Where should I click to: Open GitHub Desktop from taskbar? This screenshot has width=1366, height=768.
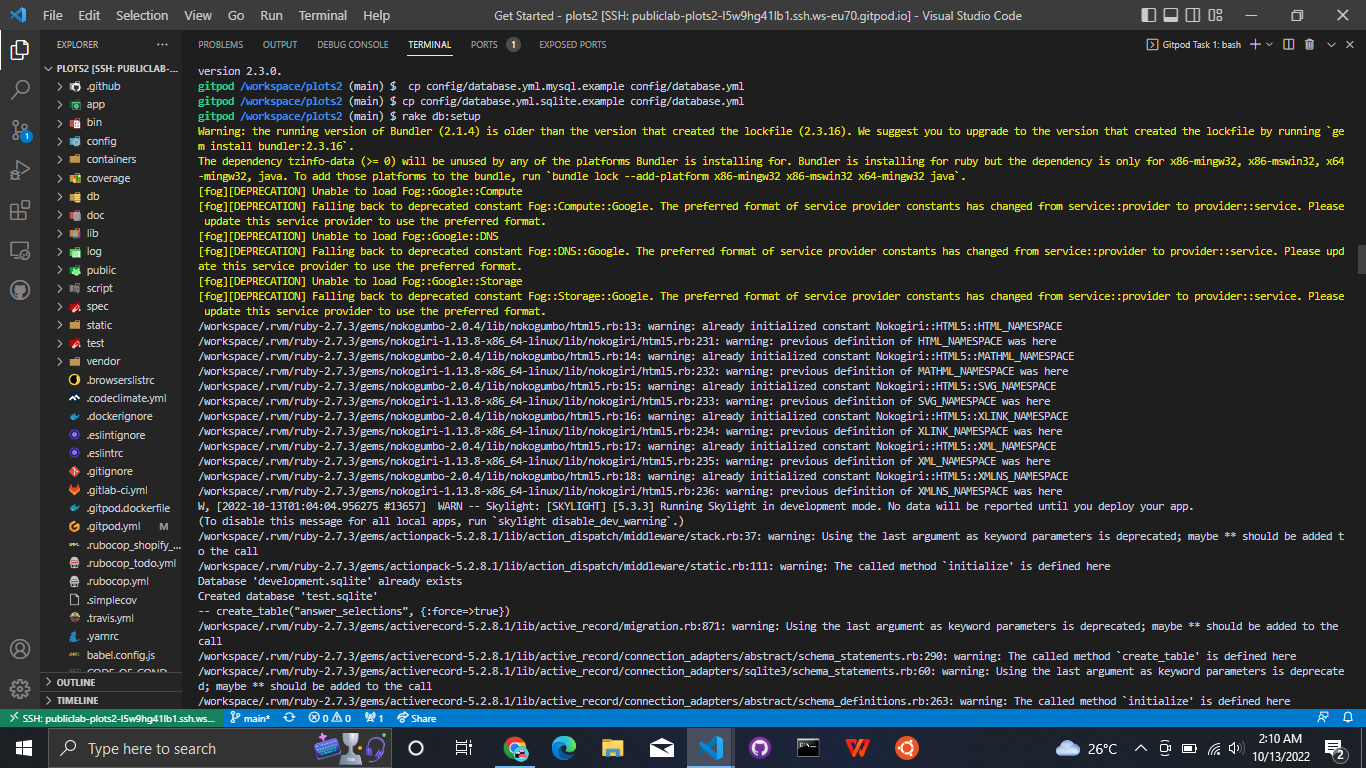coord(760,748)
